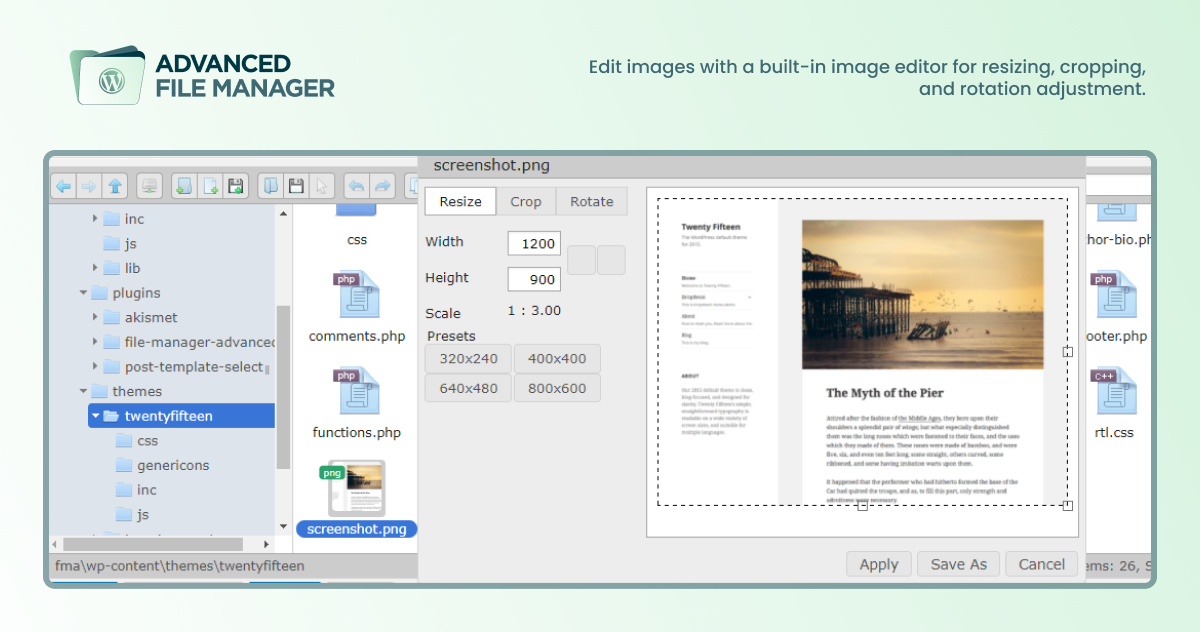Go to parent folder with up arrow icon
The image size is (1200, 632).
[x=115, y=185]
